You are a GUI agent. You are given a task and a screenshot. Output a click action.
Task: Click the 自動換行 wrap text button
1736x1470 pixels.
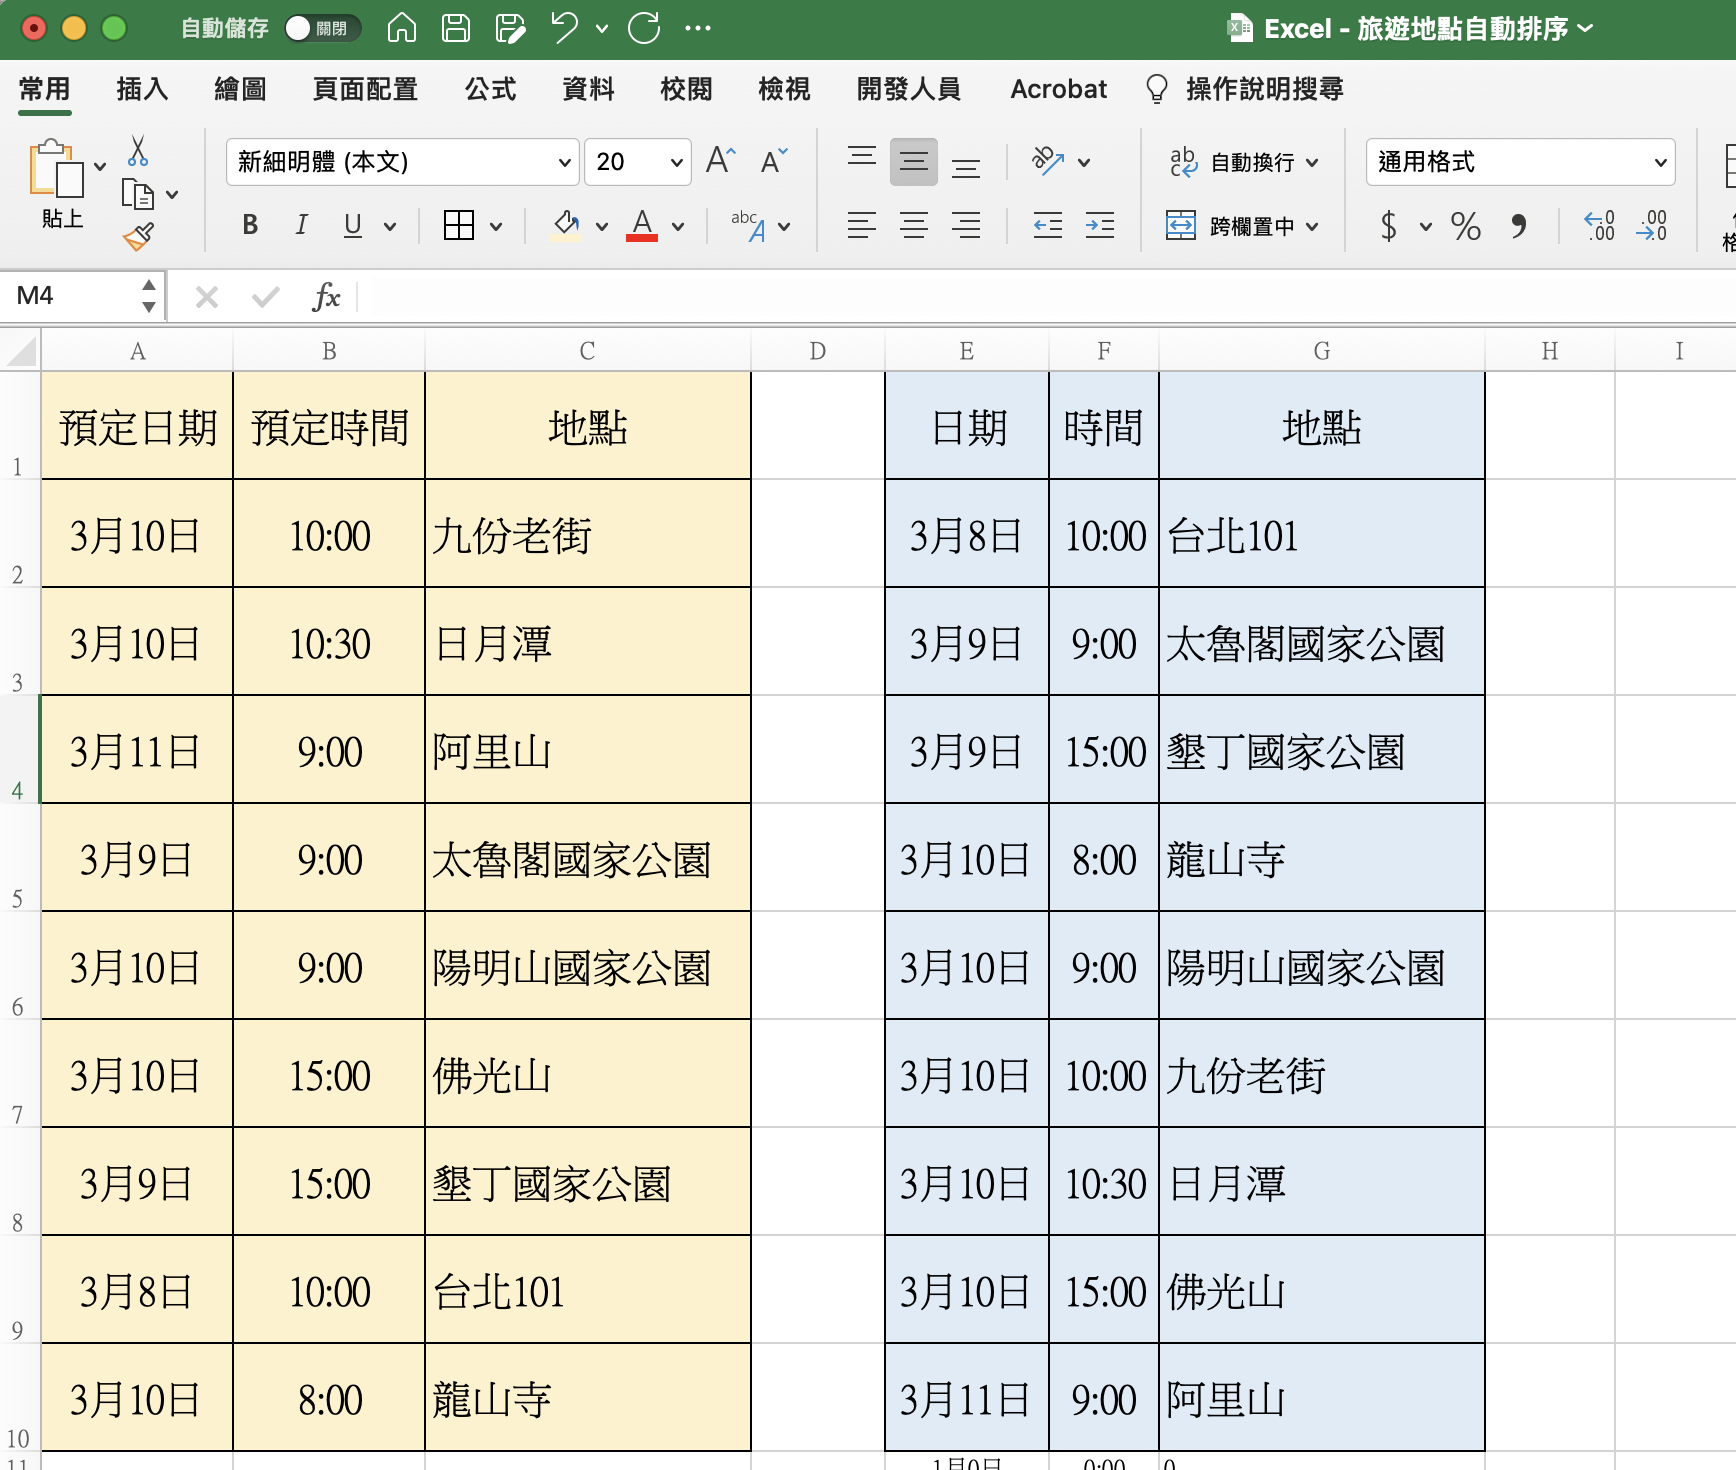click(x=1244, y=162)
